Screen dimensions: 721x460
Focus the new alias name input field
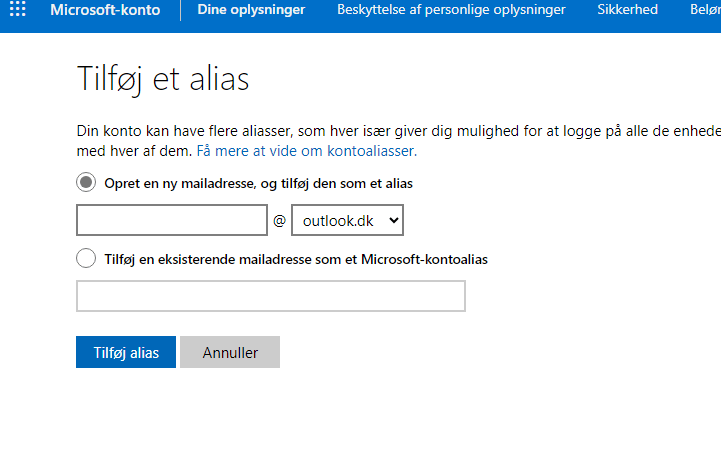tap(172, 220)
